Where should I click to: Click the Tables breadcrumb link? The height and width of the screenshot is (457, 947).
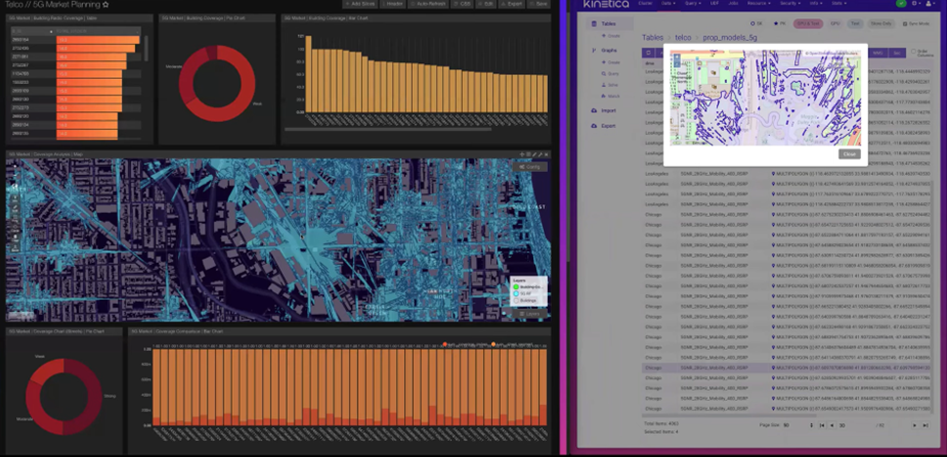[x=652, y=37]
